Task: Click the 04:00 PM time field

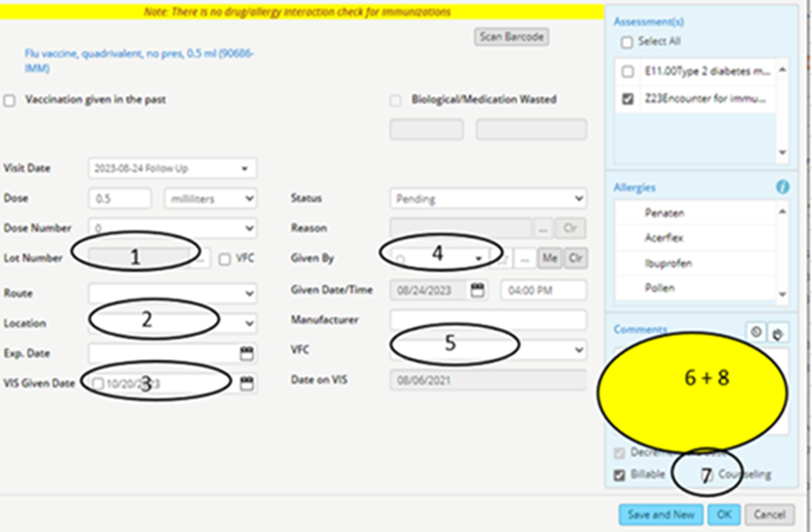Action: click(x=544, y=290)
